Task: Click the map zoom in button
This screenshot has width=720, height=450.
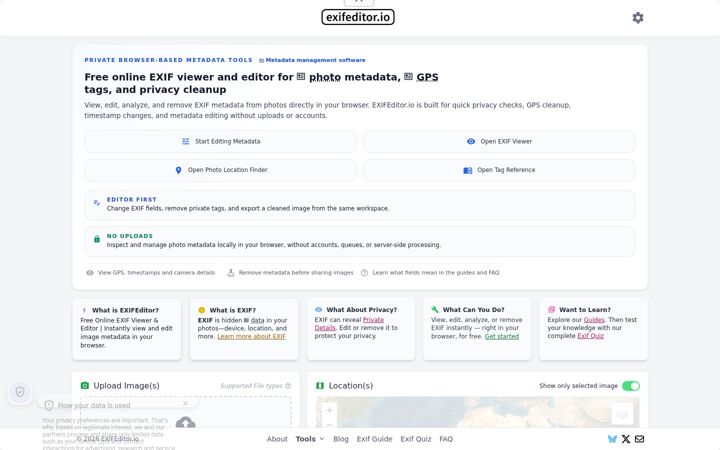Action: click(329, 410)
